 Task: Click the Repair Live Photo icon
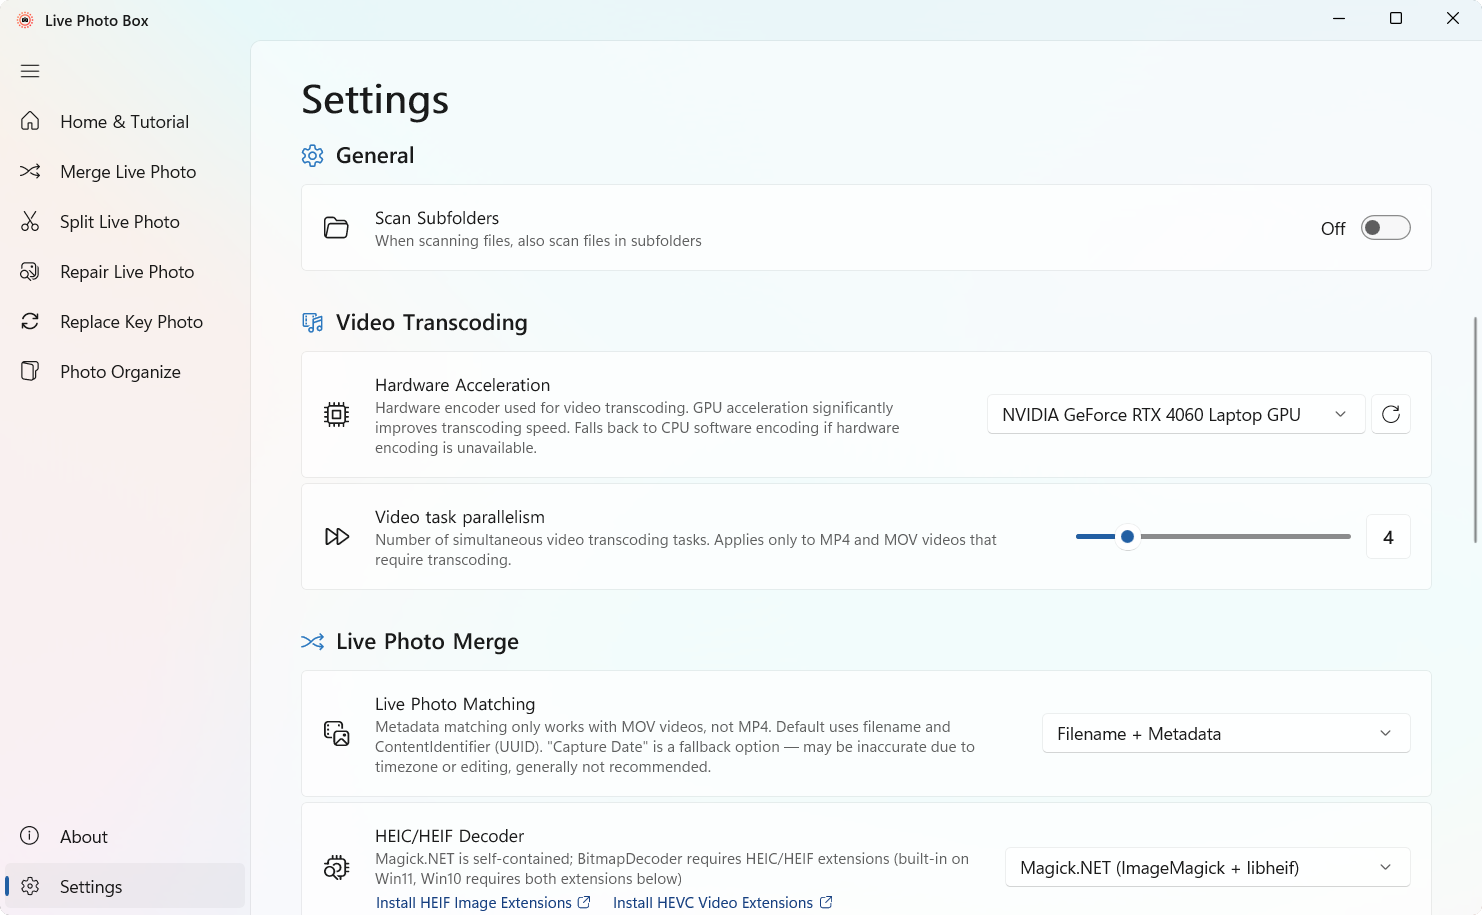point(30,271)
